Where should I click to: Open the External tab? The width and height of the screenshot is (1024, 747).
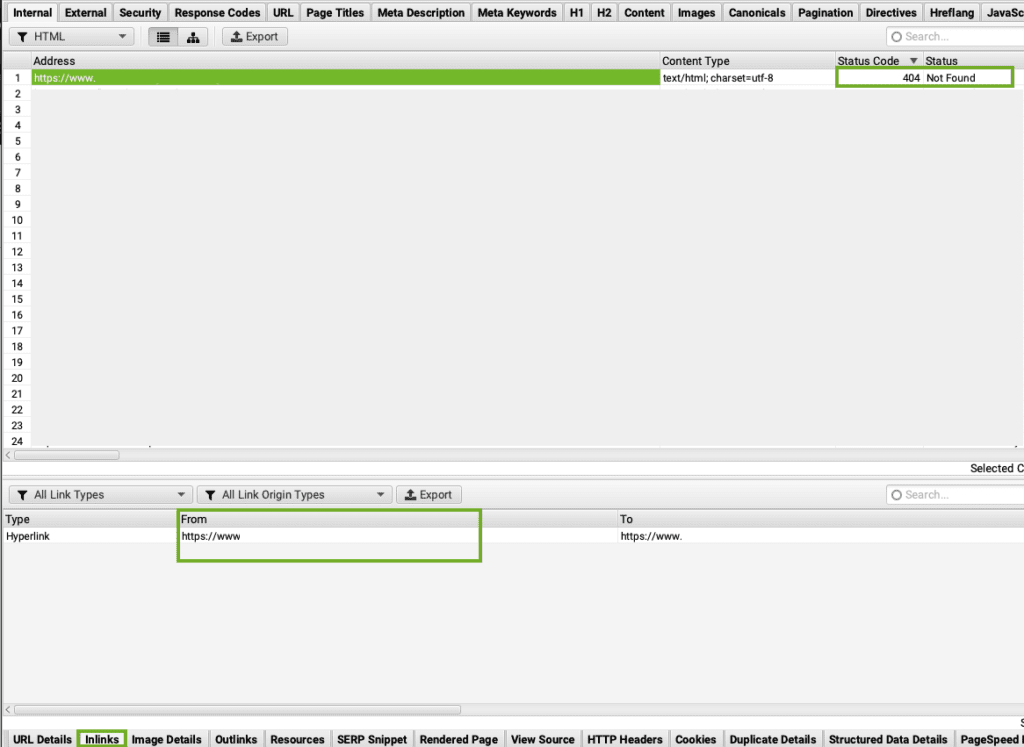coord(86,12)
